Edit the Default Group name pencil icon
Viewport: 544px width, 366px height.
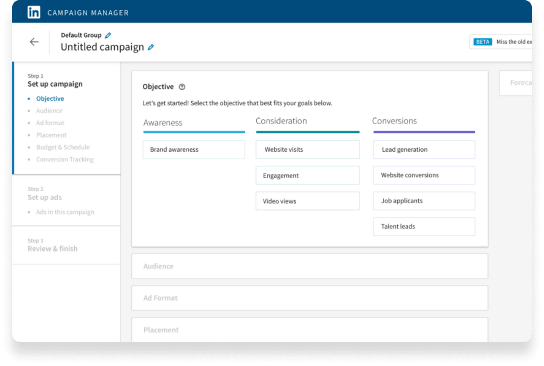(108, 35)
